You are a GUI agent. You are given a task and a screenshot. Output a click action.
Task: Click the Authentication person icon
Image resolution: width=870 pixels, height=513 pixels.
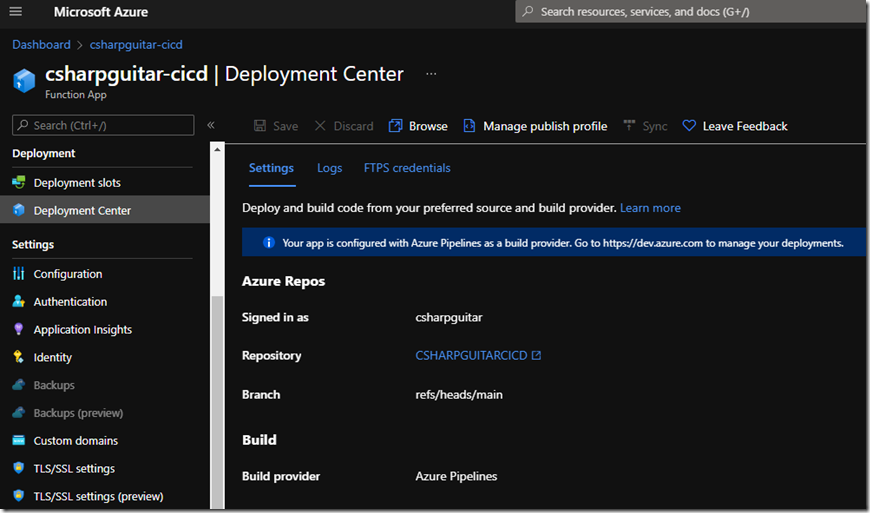pyautogui.click(x=19, y=301)
